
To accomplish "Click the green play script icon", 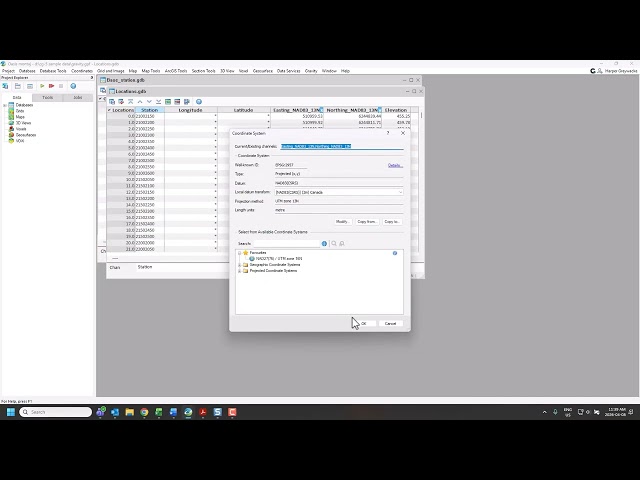I will click(42, 86).
